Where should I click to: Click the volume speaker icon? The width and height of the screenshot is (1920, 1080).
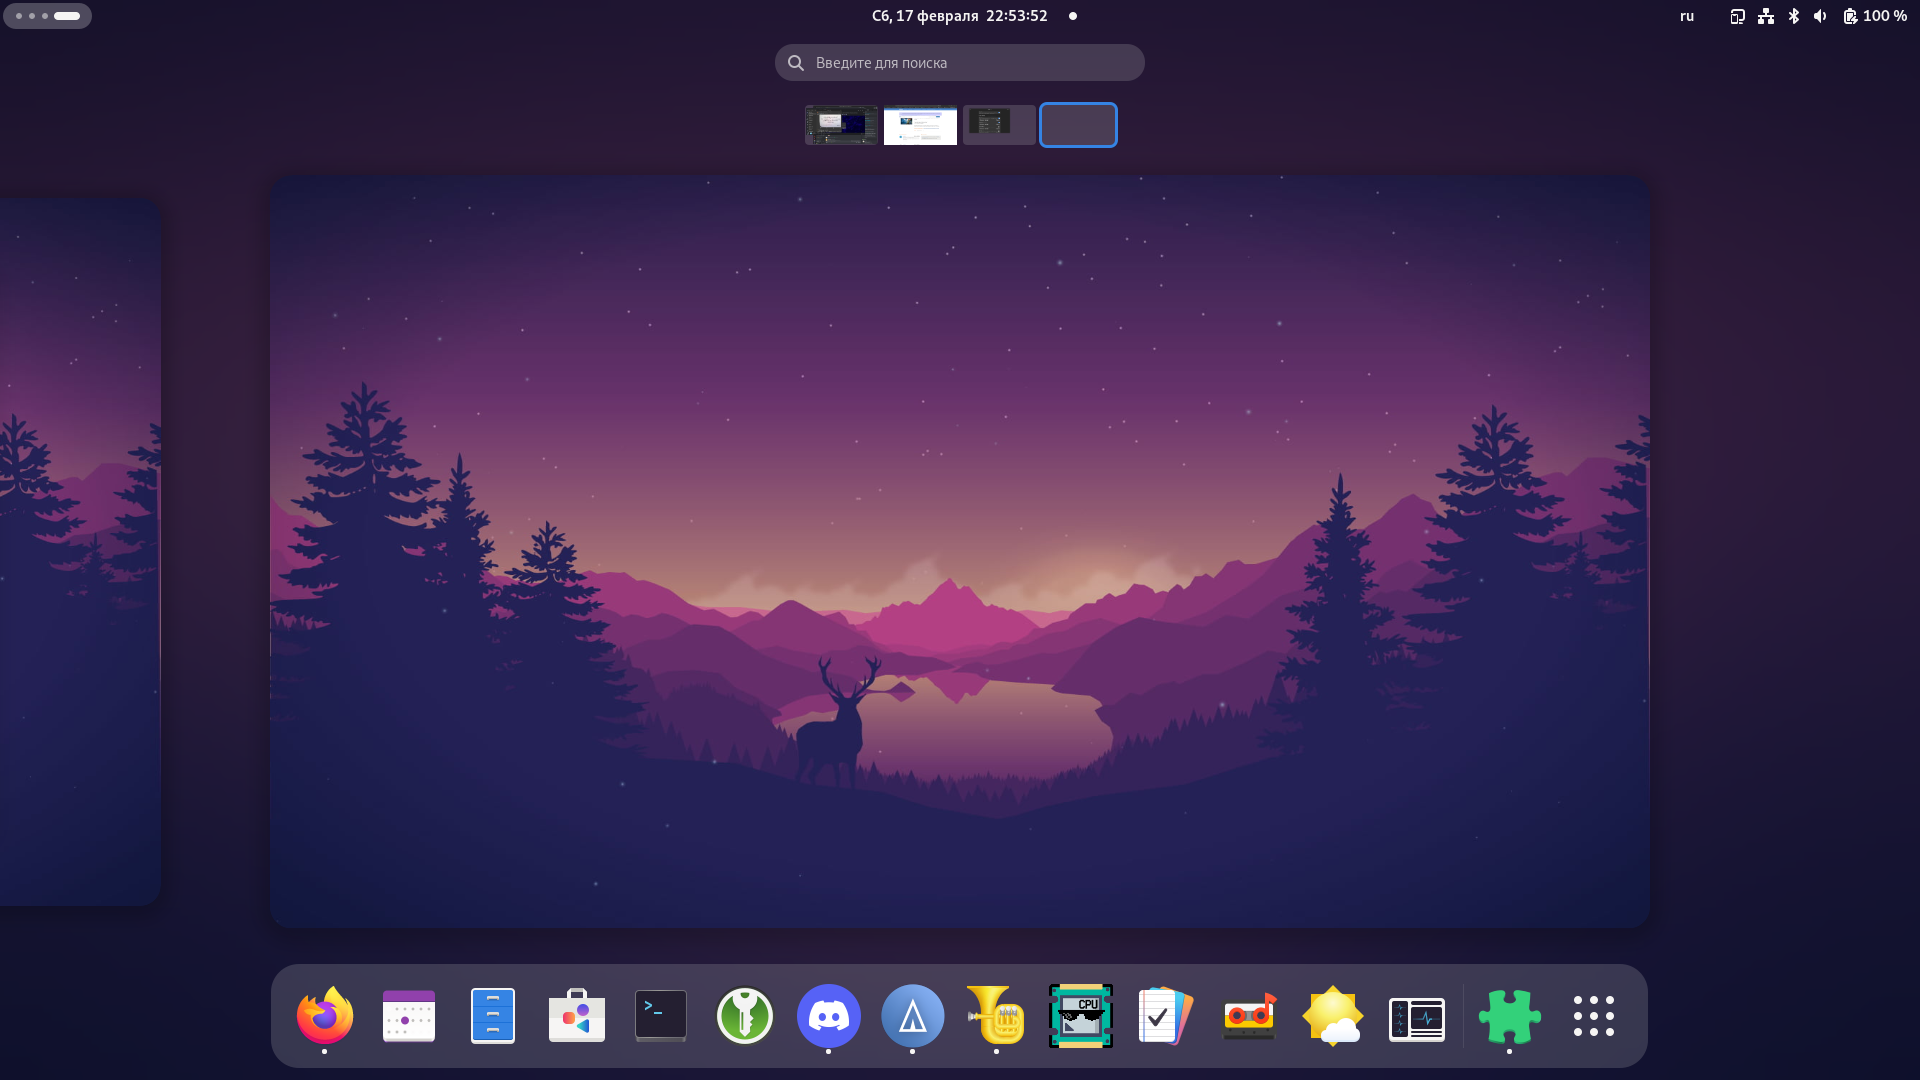(1820, 16)
